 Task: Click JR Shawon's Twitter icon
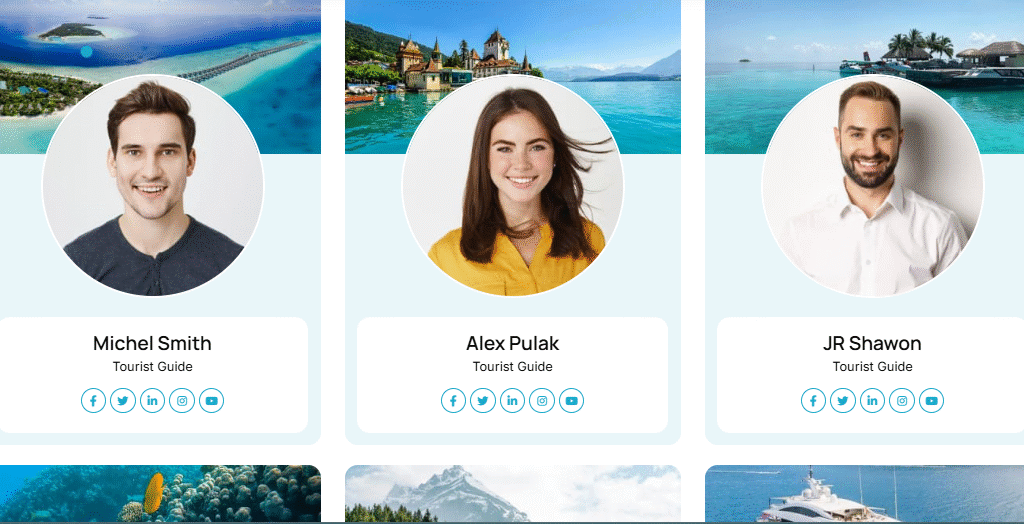[843, 401]
